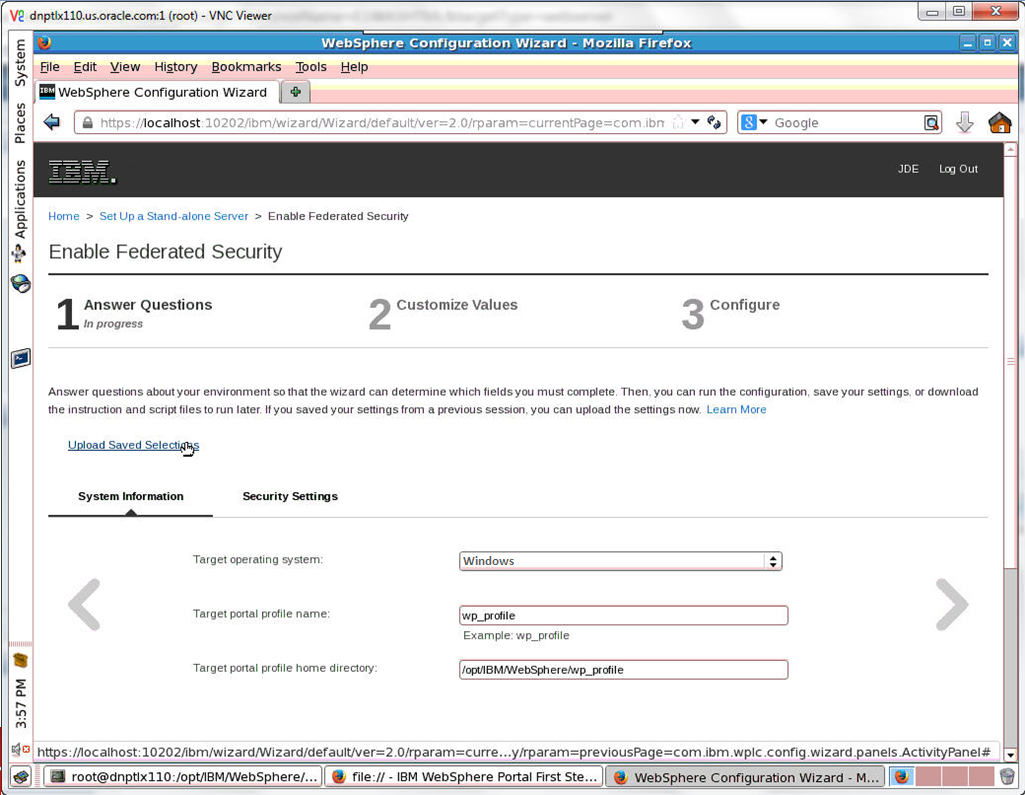
Task: Go to Firefox home page icon
Action: (x=1000, y=122)
